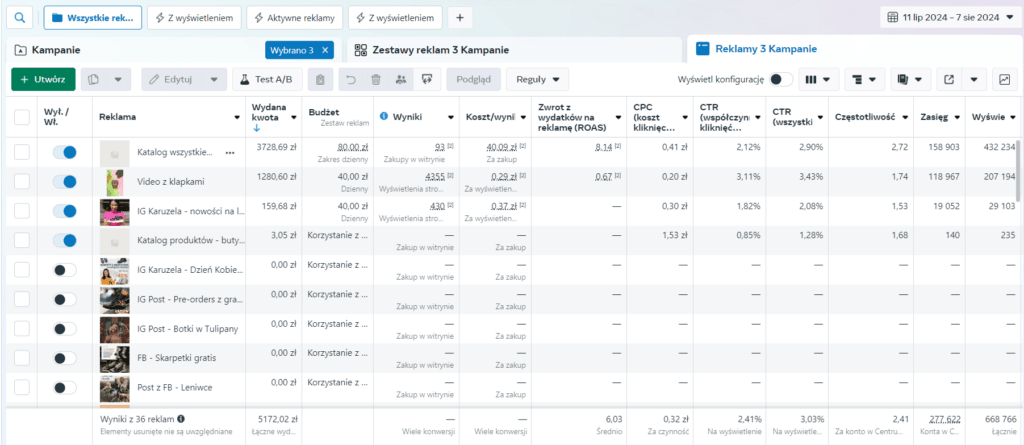
Task: Click the green Utwórz button
Action: (43, 79)
